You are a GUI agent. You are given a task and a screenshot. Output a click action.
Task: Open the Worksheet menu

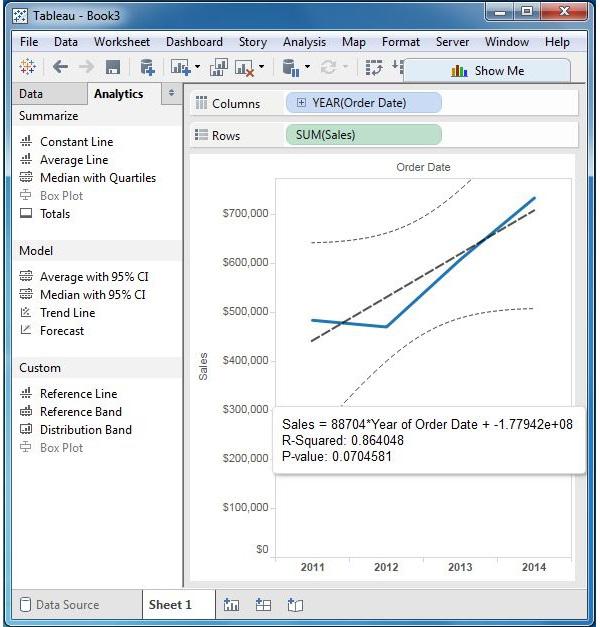pos(122,42)
